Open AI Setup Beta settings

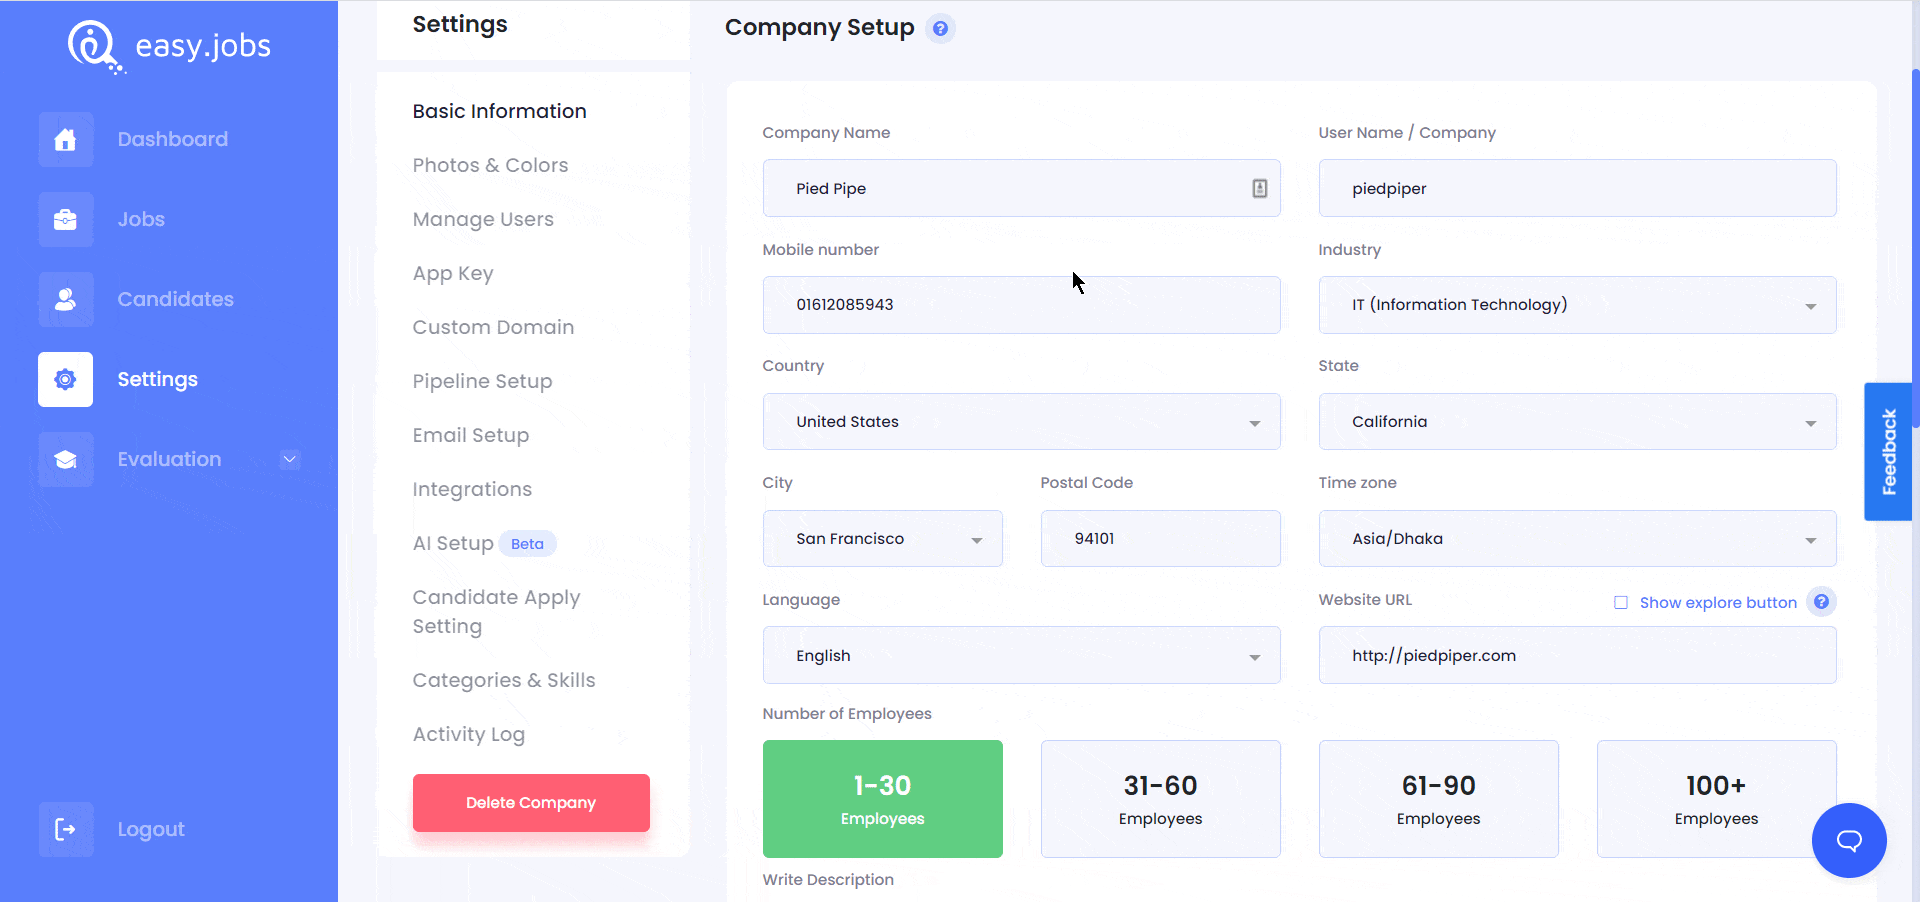[484, 543]
